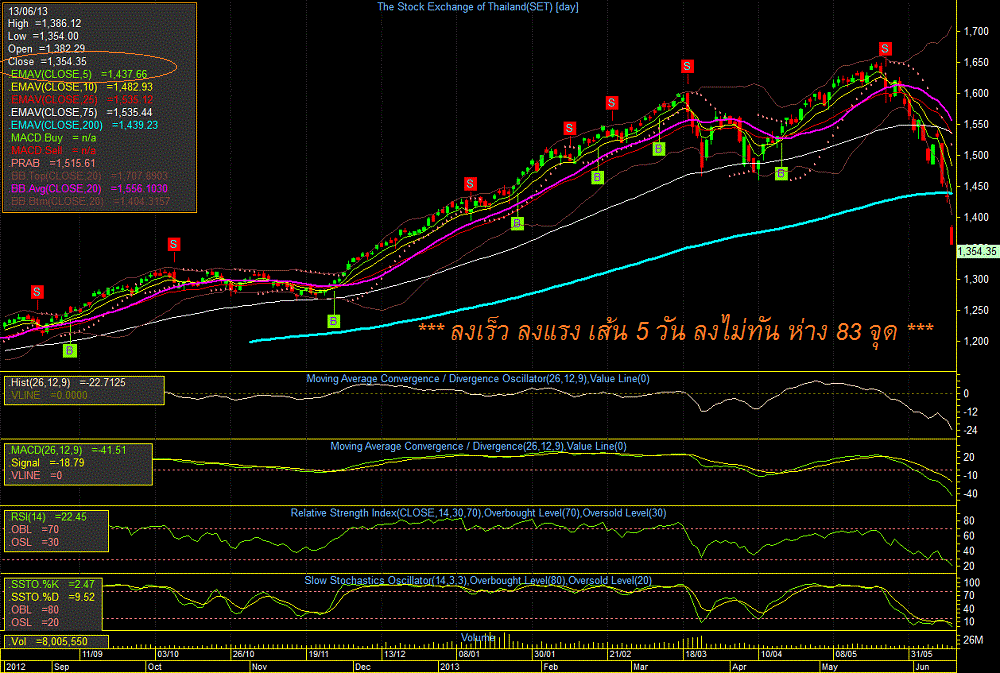Click the MACD Buy = n/a entry
Screen dimensions: 1000x673
pos(54,138)
